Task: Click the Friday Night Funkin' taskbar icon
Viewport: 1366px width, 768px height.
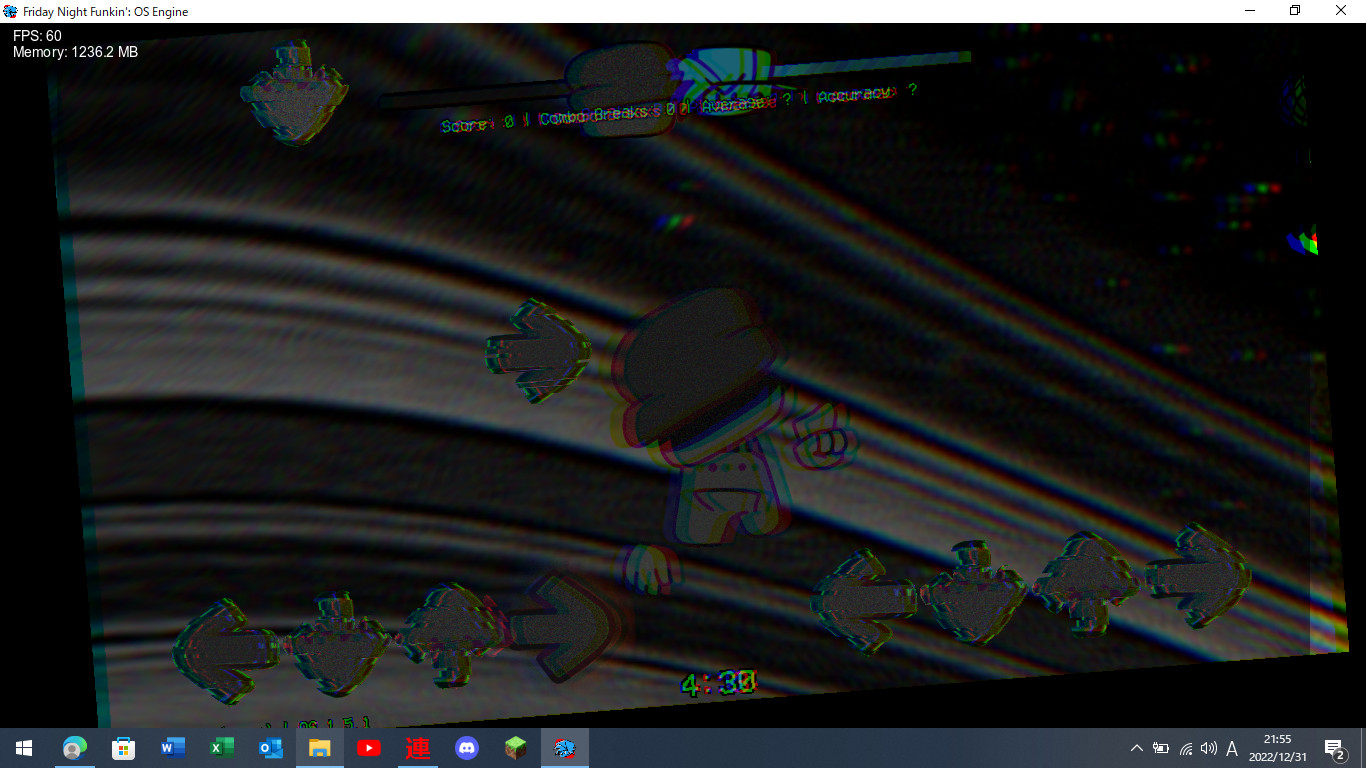Action: click(x=565, y=748)
